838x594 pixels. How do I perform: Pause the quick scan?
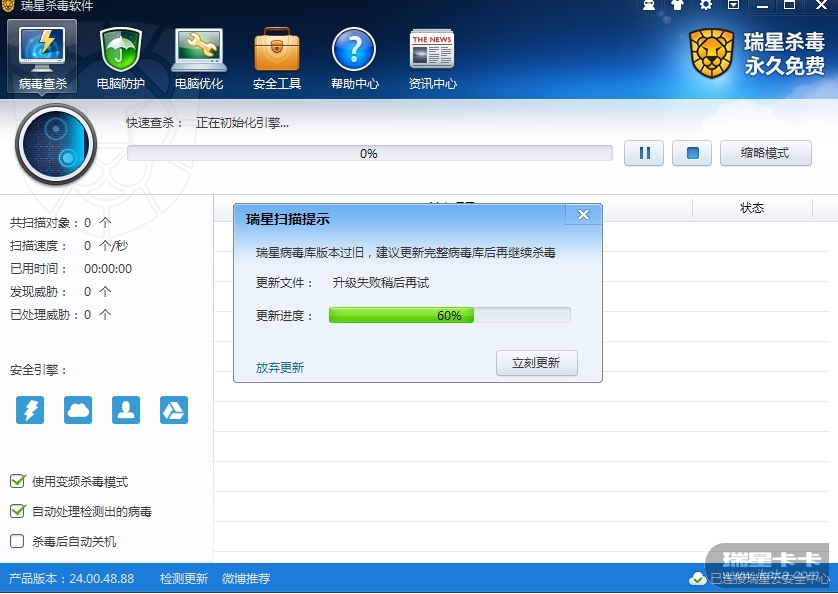coord(644,153)
